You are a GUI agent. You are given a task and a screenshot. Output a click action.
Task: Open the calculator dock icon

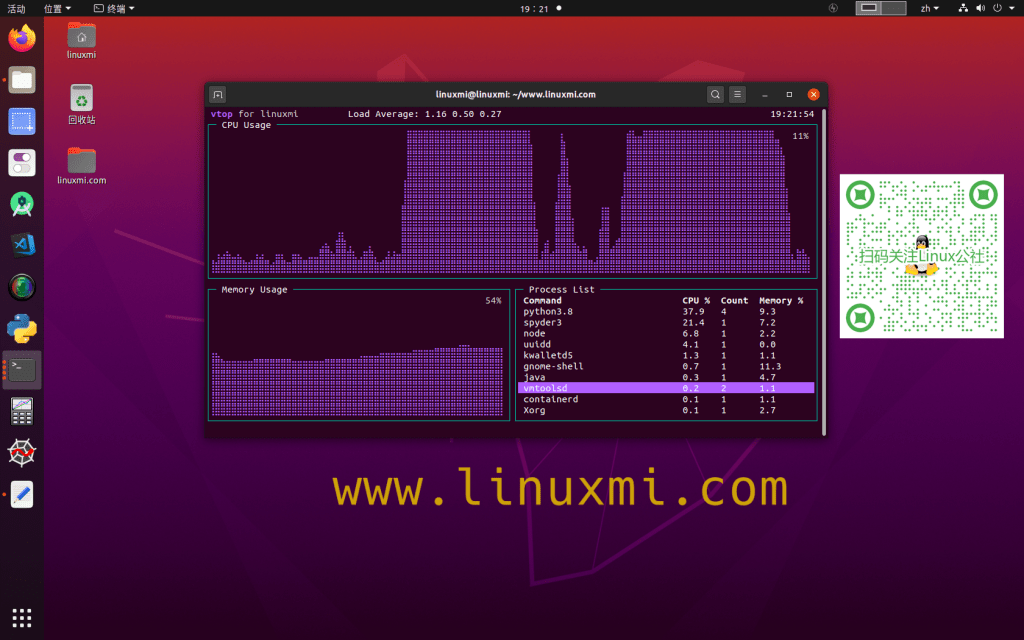[22, 411]
